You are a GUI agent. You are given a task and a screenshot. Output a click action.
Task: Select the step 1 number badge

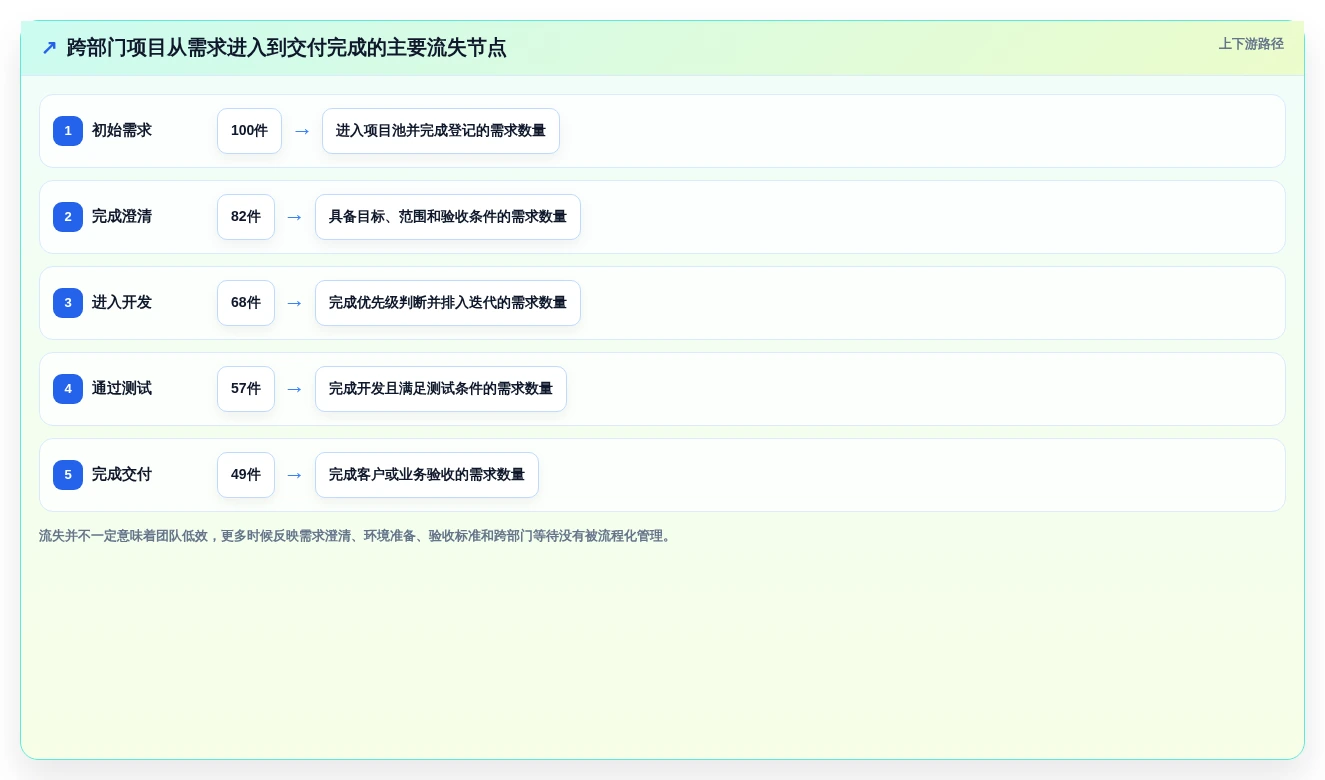click(68, 131)
